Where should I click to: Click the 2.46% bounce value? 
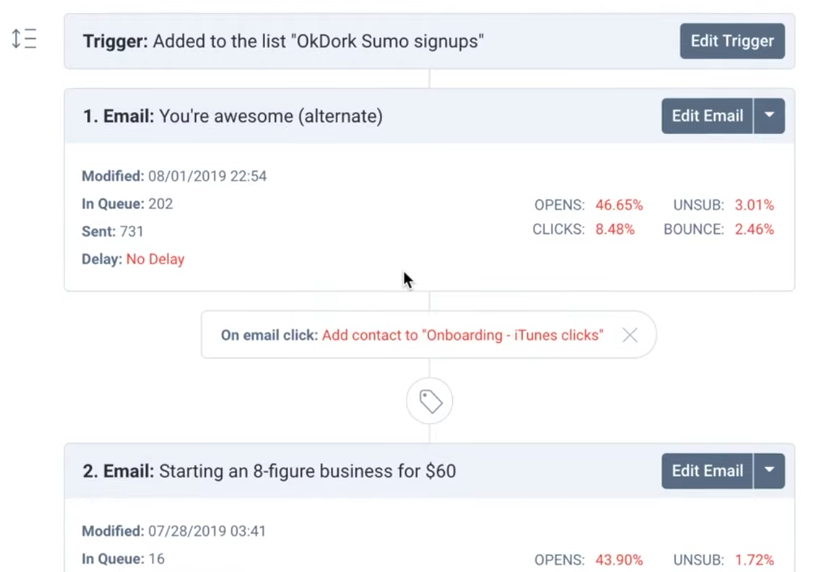754,229
